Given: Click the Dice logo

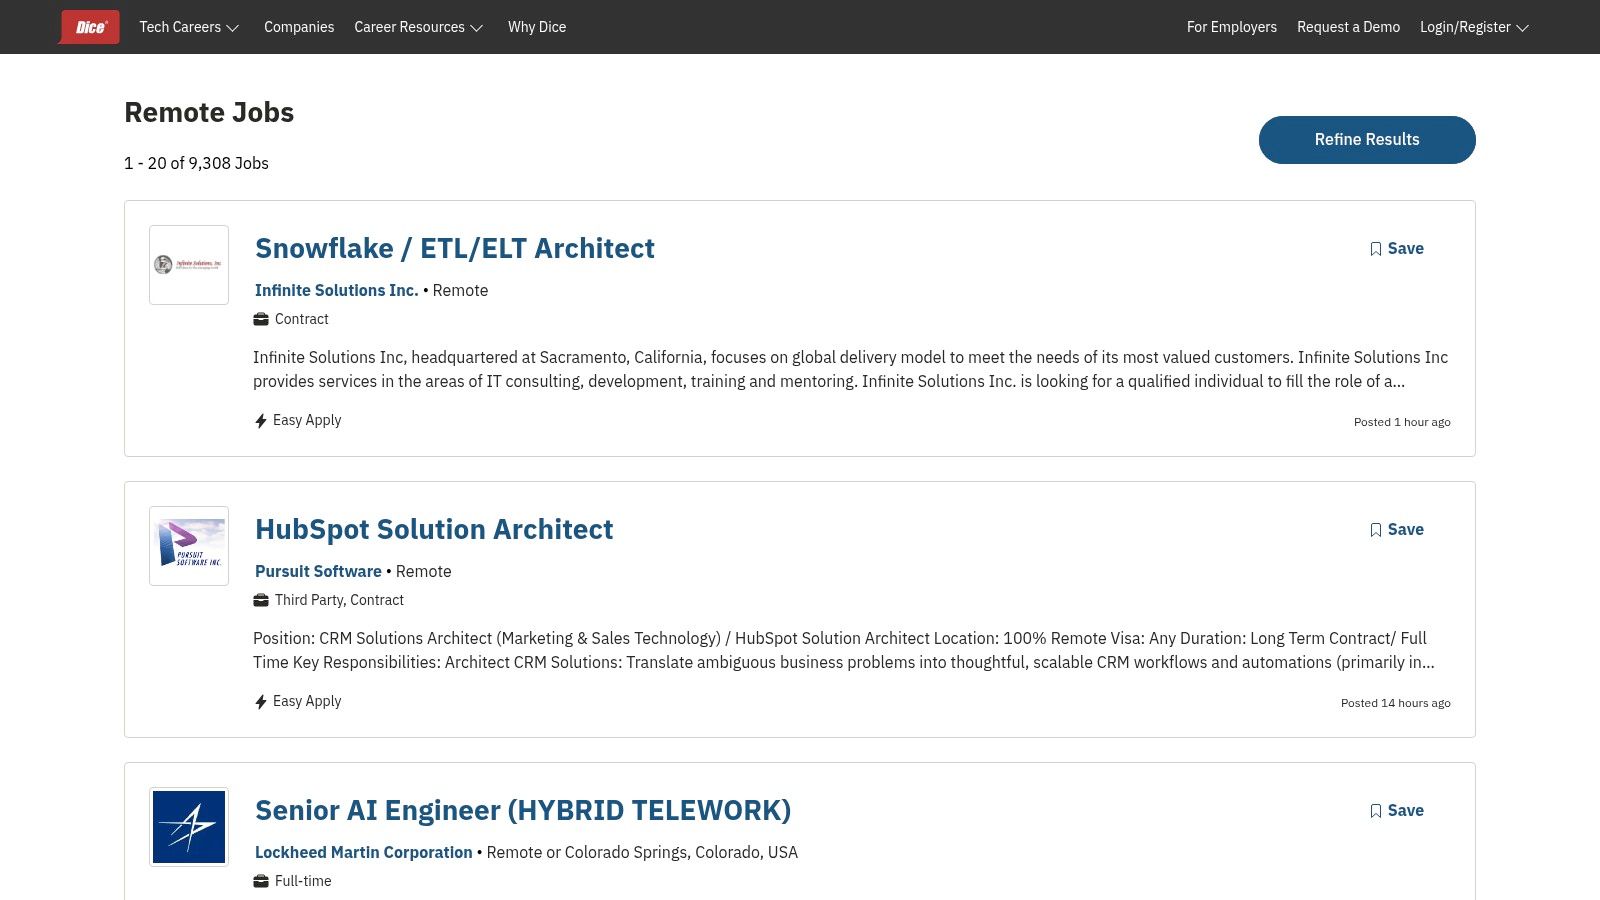Looking at the screenshot, I should [90, 27].
